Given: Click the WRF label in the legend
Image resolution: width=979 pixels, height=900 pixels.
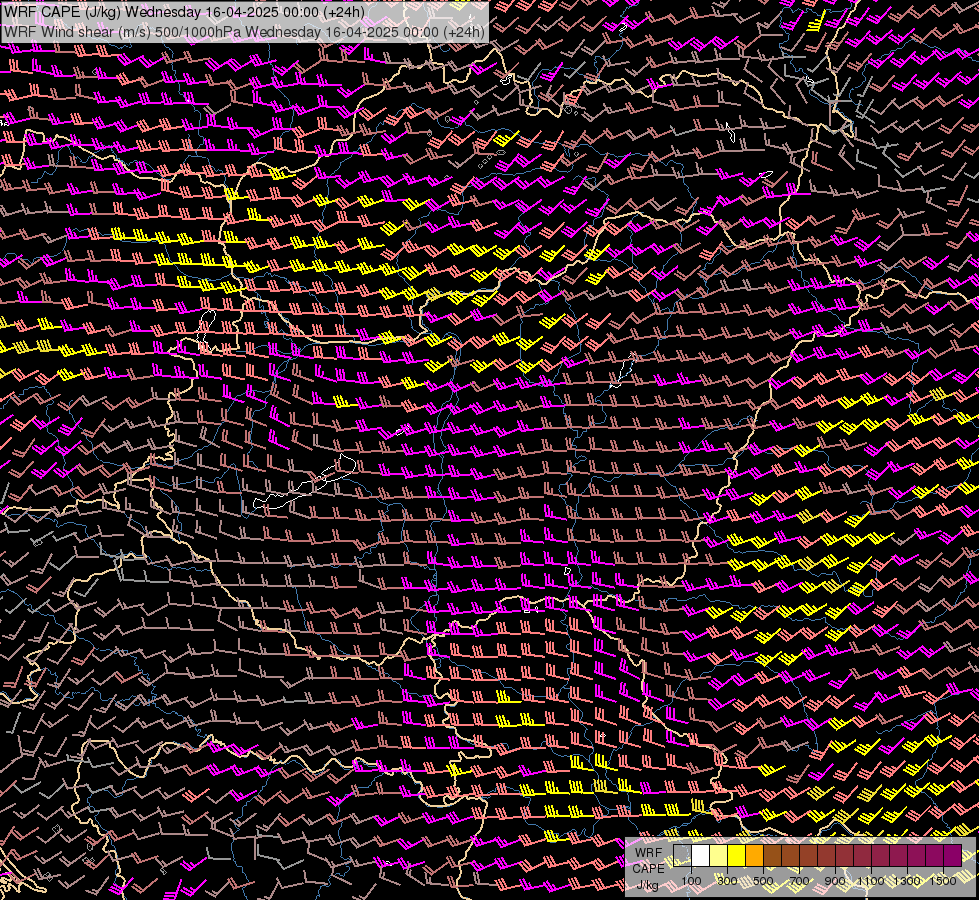Looking at the screenshot, I should [x=648, y=853].
